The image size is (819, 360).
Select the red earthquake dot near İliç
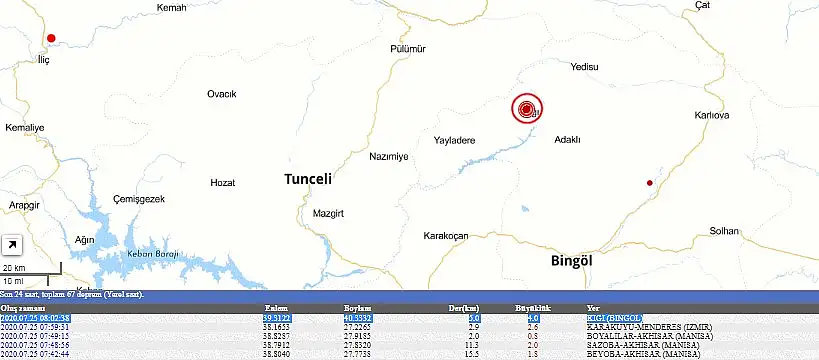(x=51, y=38)
